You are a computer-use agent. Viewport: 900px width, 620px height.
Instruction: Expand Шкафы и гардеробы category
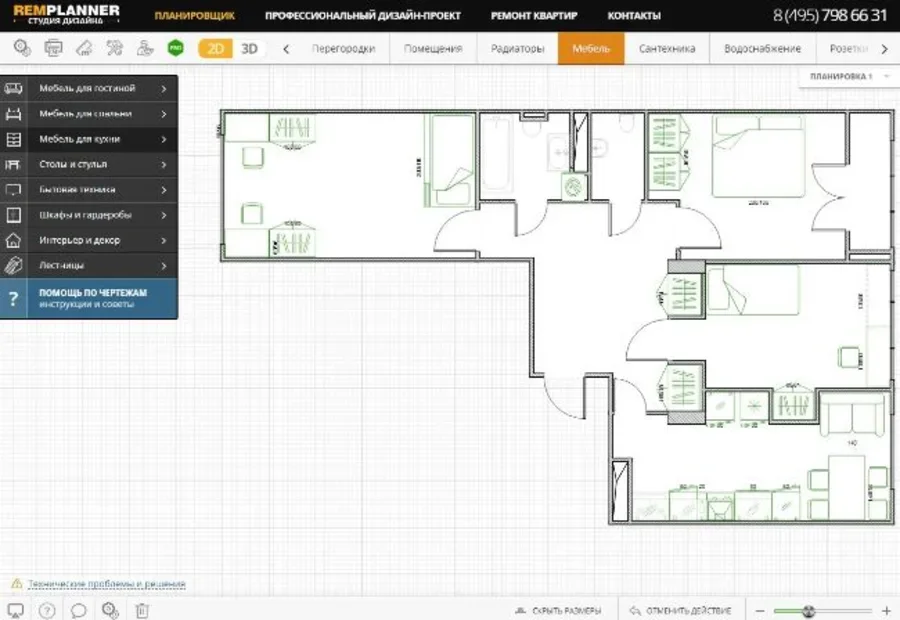click(x=88, y=215)
